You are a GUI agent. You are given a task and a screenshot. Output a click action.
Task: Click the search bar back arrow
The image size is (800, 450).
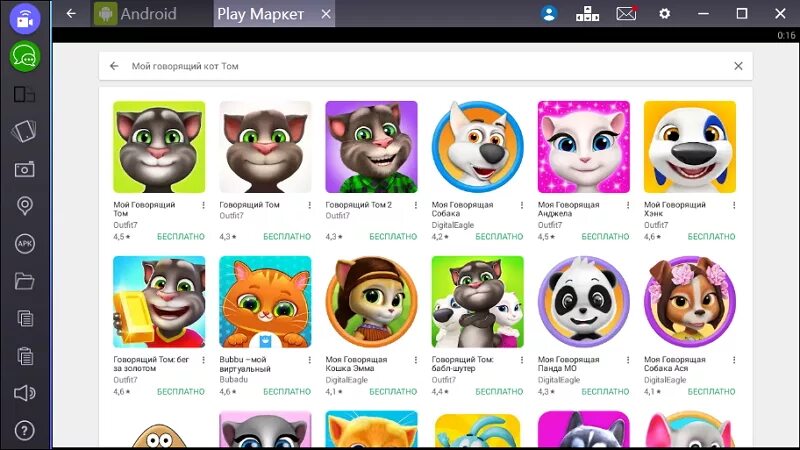[x=114, y=66]
